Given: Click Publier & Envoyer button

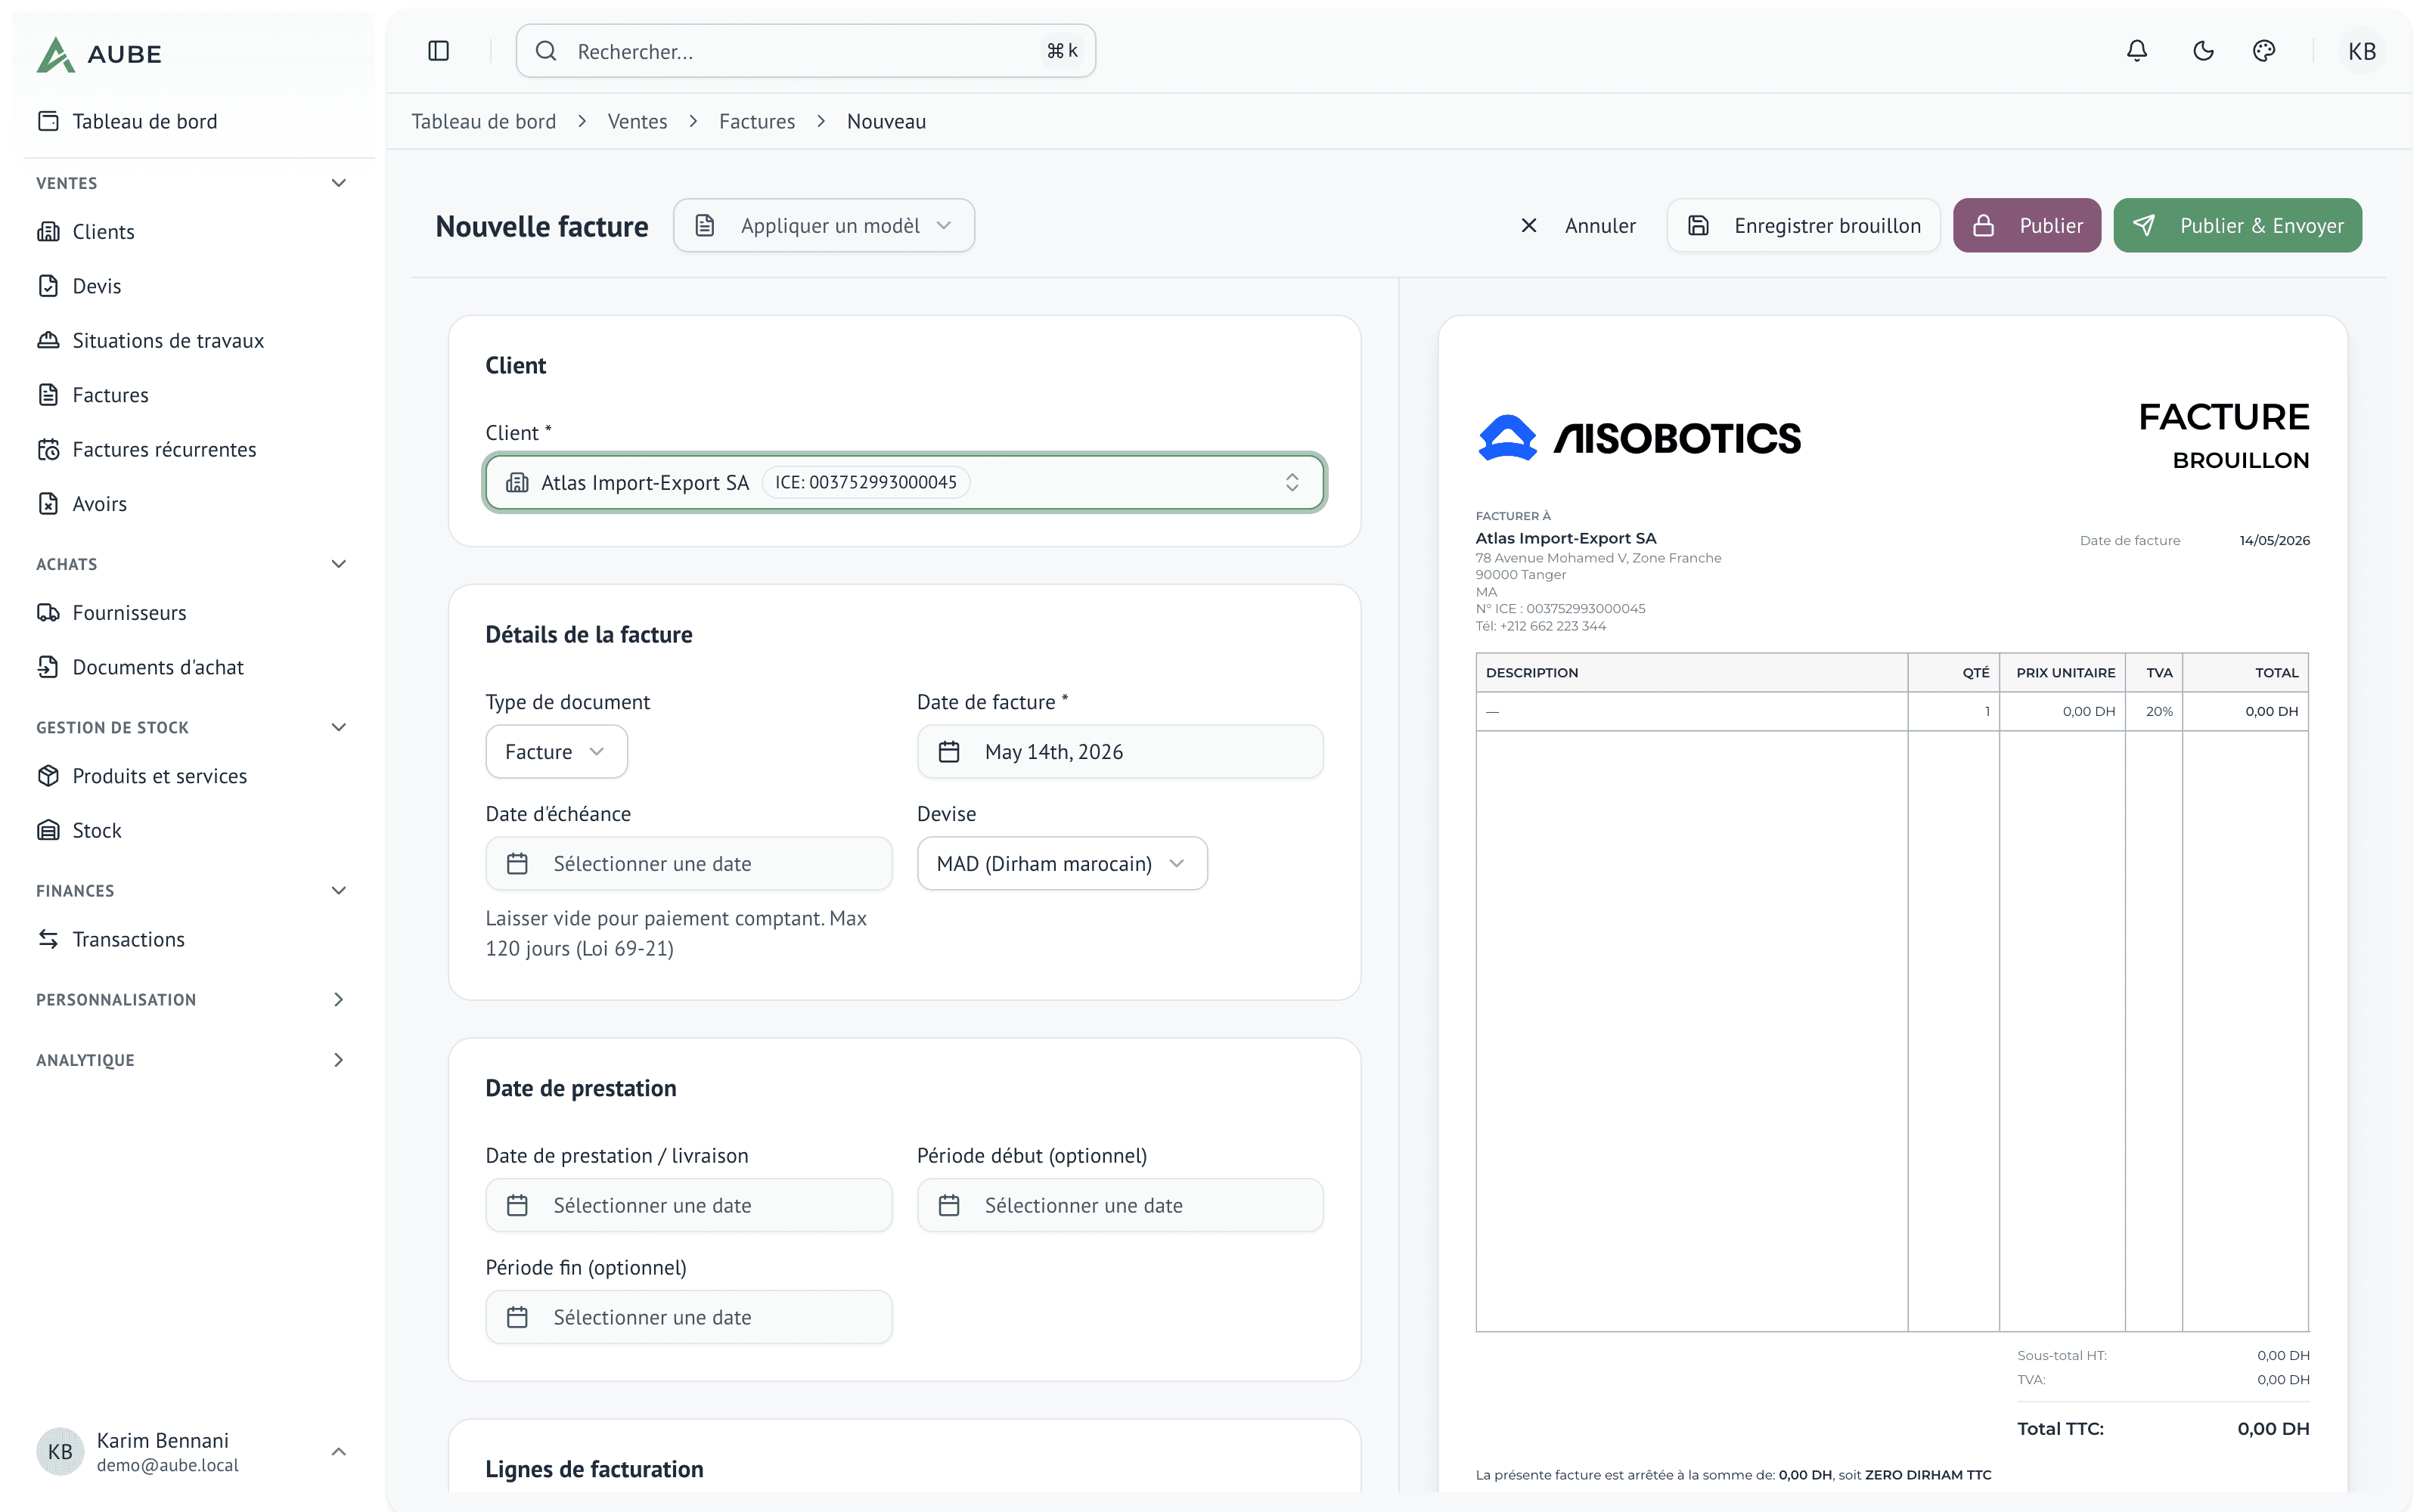Looking at the screenshot, I should tap(2237, 226).
